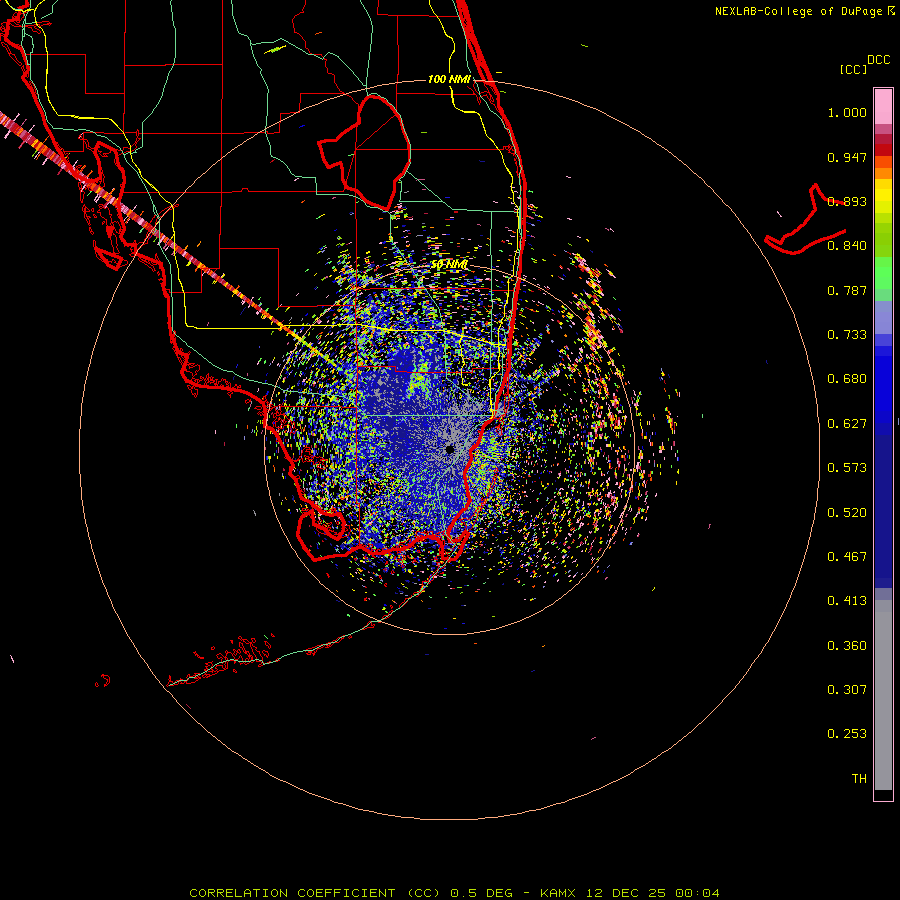Select the 0.893 color scale value
900x900 pixels.
847,201
